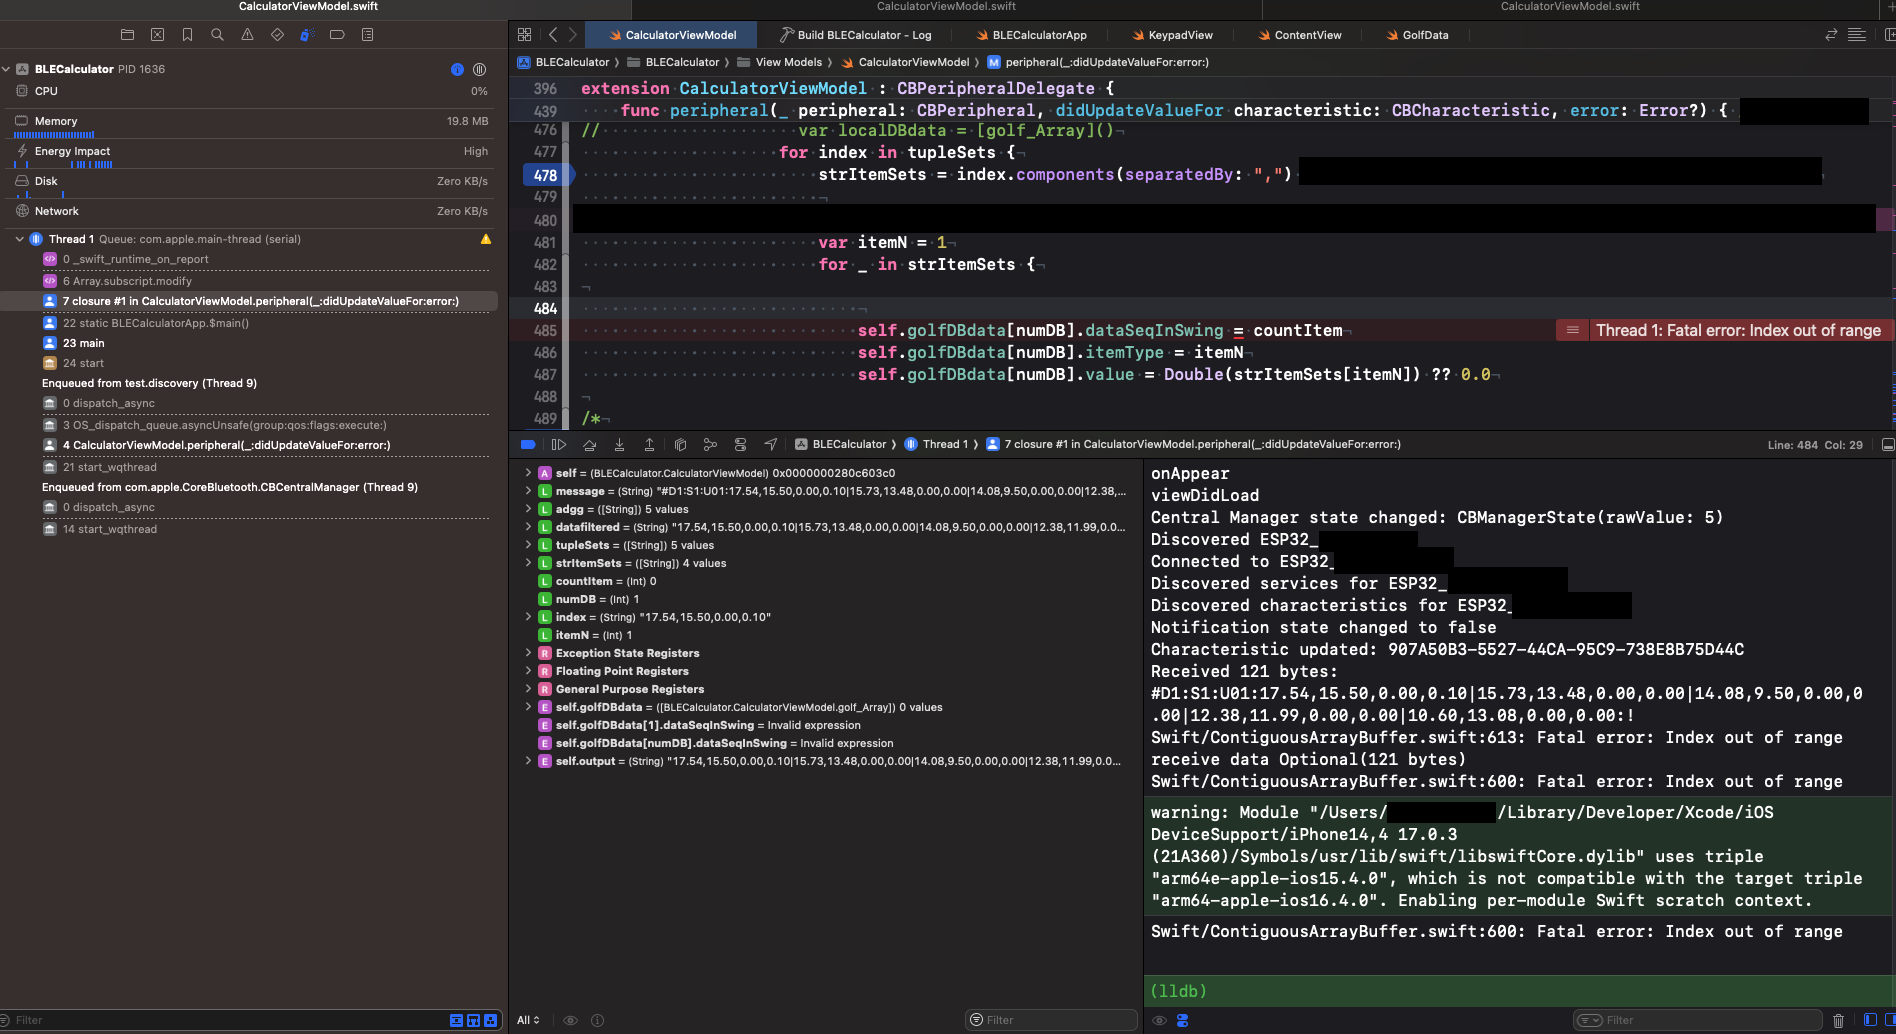The height and width of the screenshot is (1034, 1896).
Task: Click Simulate Location arrow icon
Action: [770, 445]
